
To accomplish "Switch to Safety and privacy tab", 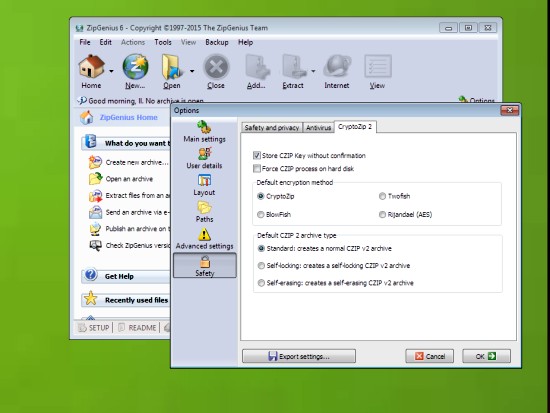I will pyautogui.click(x=271, y=128).
